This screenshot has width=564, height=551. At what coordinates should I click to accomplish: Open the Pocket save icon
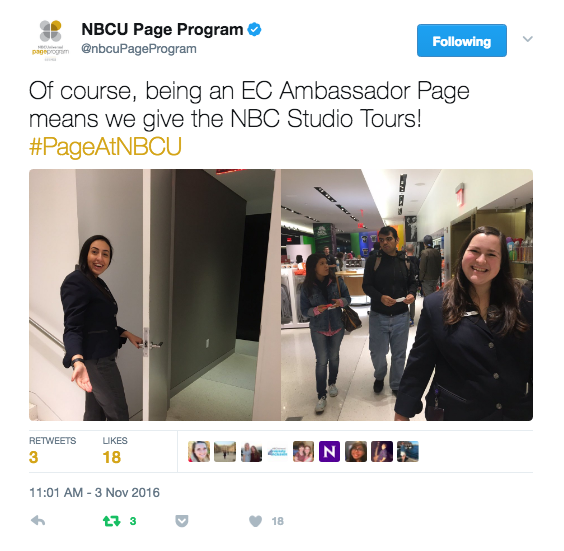click(x=182, y=521)
